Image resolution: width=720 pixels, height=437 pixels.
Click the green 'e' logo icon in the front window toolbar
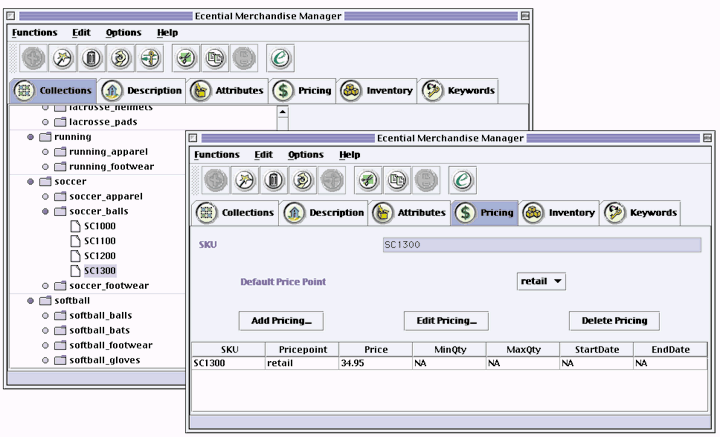462,180
